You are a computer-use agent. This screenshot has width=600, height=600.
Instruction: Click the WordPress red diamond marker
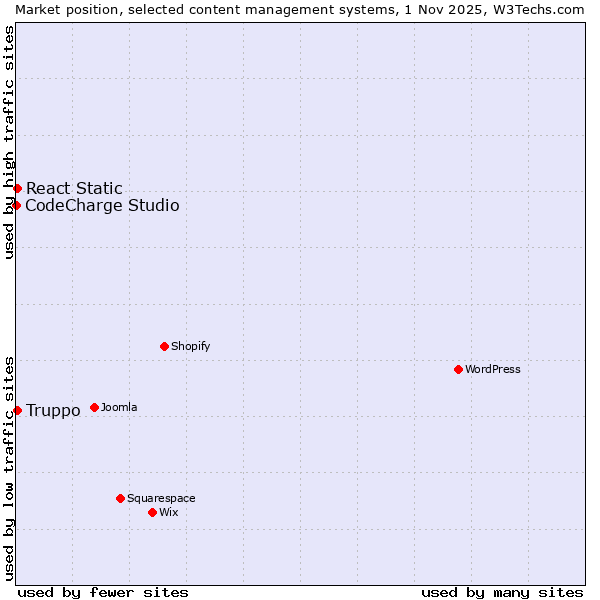458,369
